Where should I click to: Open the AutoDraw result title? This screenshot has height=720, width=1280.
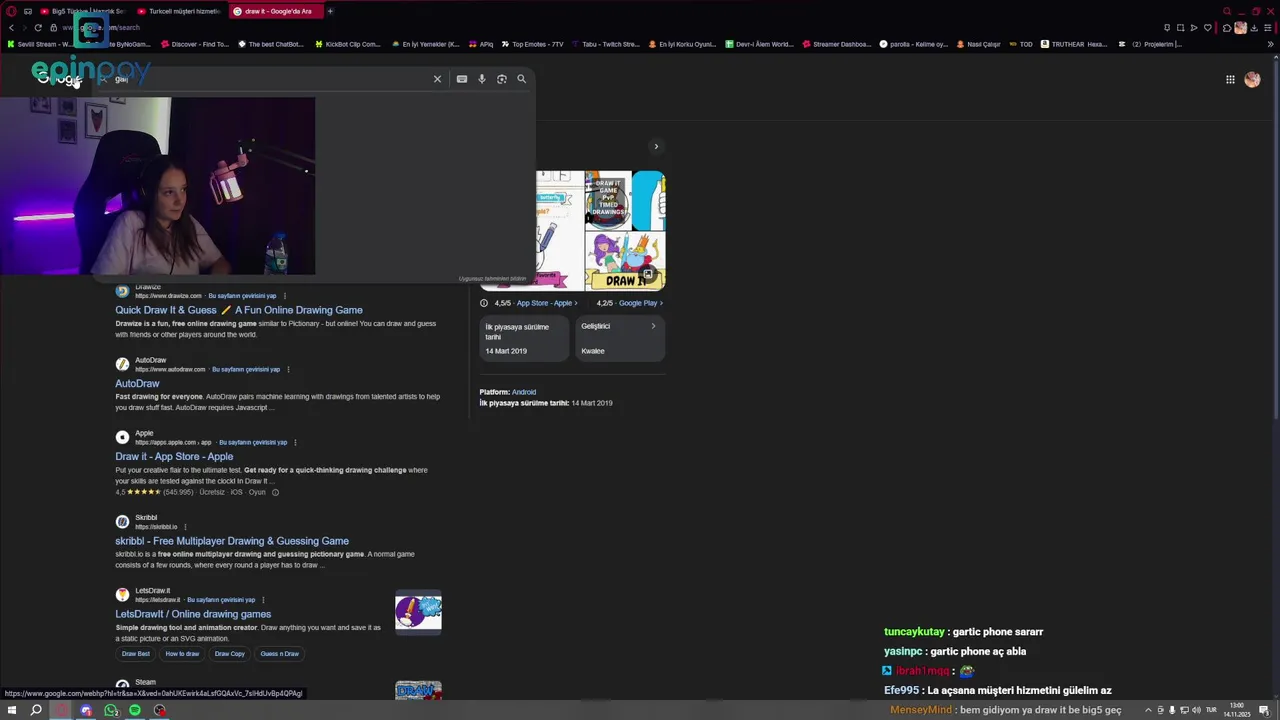tap(137, 384)
